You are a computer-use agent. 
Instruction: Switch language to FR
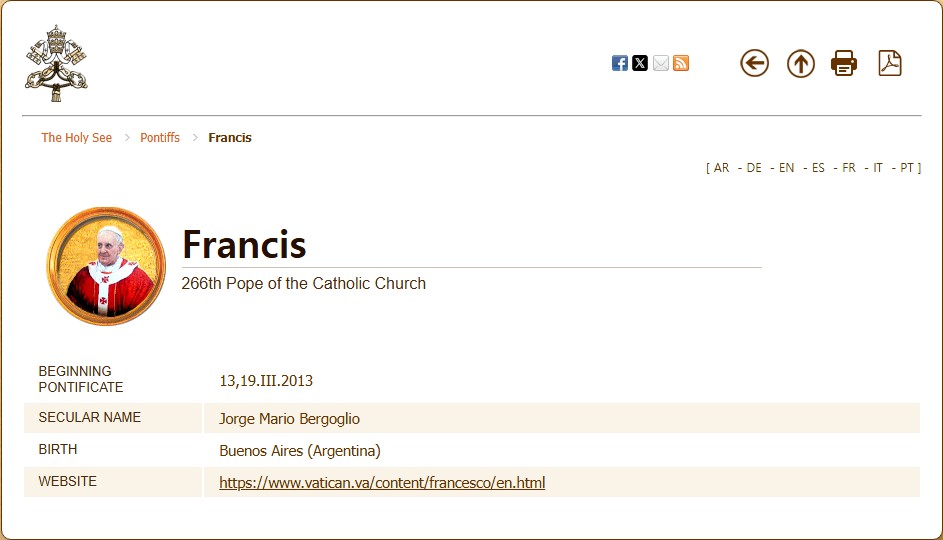[x=849, y=168]
